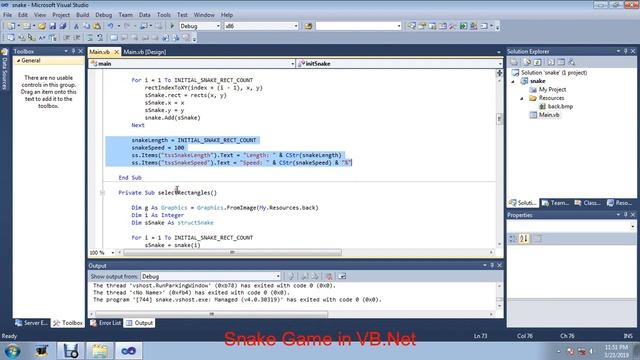Increase line indent toolbar icon
Viewport: 640px width, 360px height.
(x=77, y=38)
